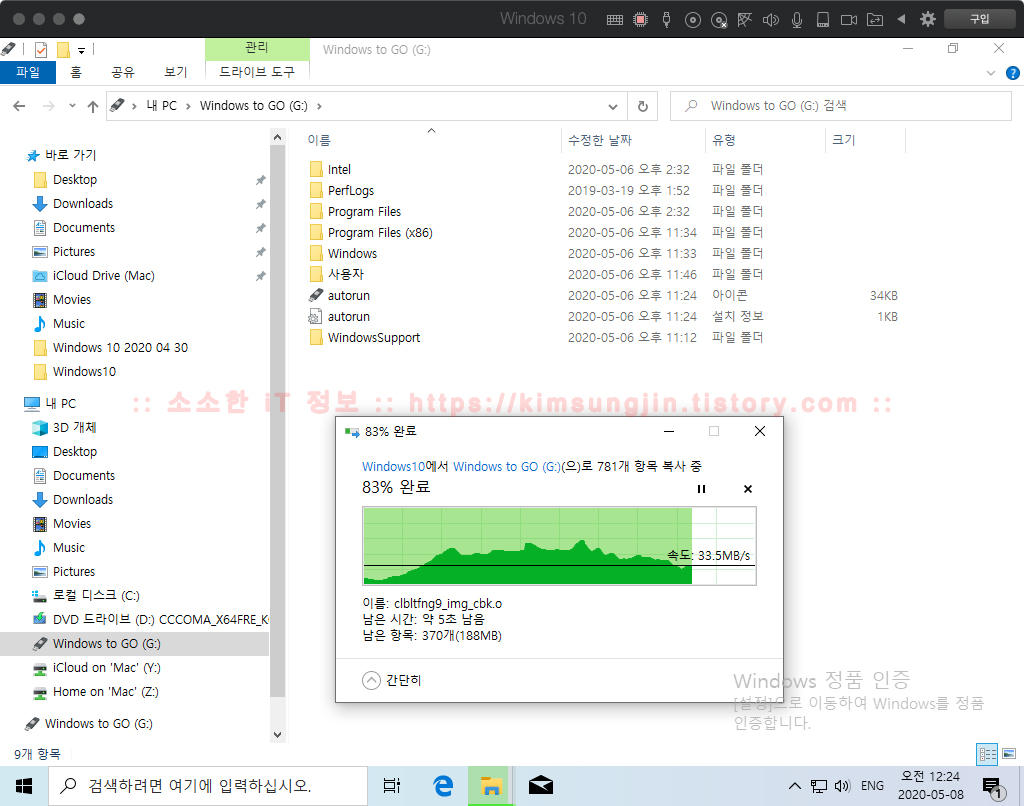Select the WindowsSupport folder
This screenshot has height=806, width=1024.
(x=374, y=338)
